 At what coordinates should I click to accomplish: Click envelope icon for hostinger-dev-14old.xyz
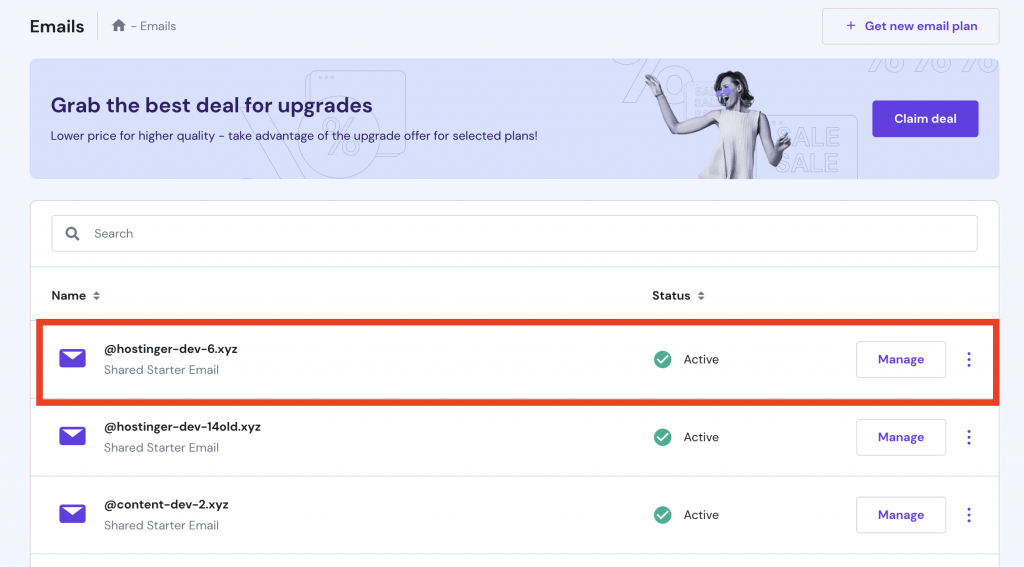(x=72, y=436)
